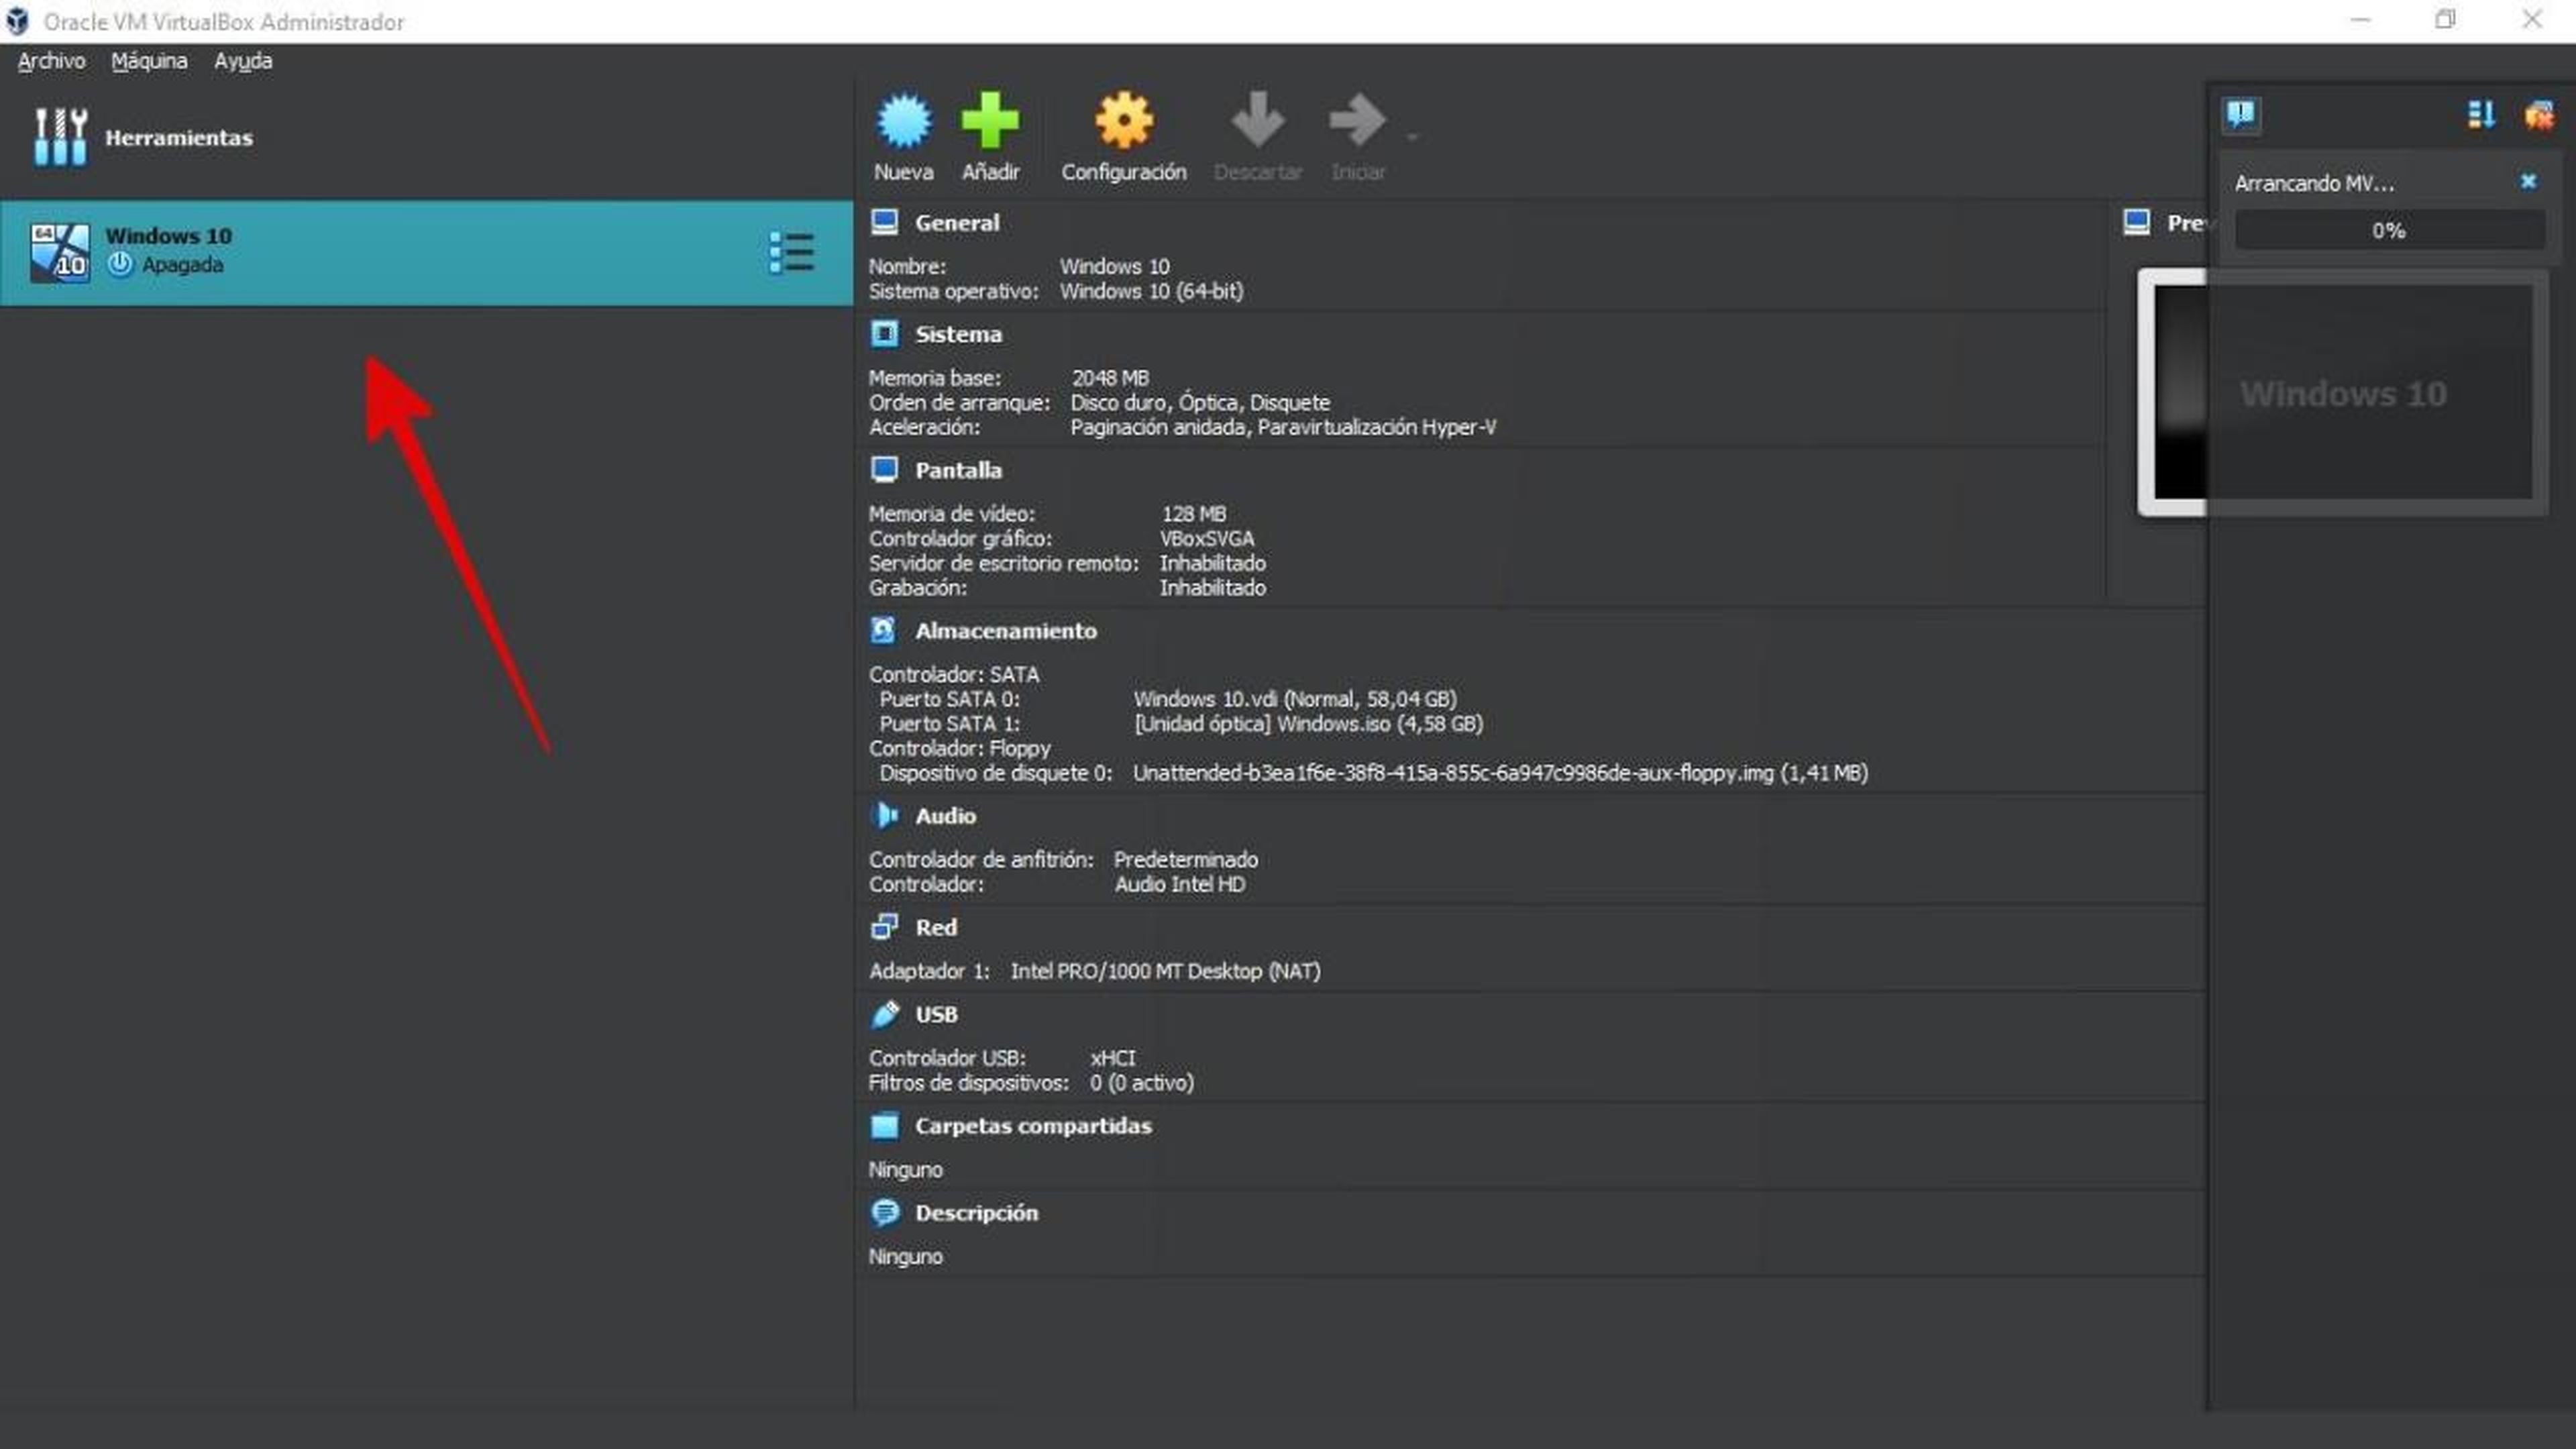Click the notification sort order icon
Image resolution: width=2576 pixels, height=1449 pixels.
[x=2481, y=115]
